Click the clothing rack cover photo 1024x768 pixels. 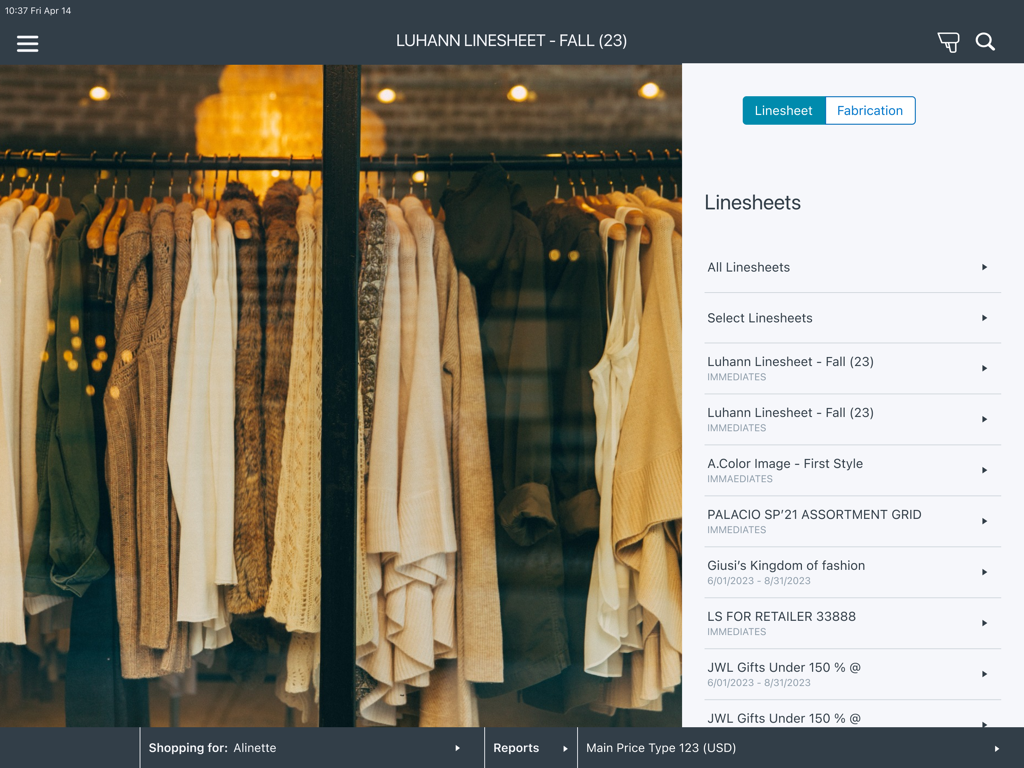click(x=340, y=400)
